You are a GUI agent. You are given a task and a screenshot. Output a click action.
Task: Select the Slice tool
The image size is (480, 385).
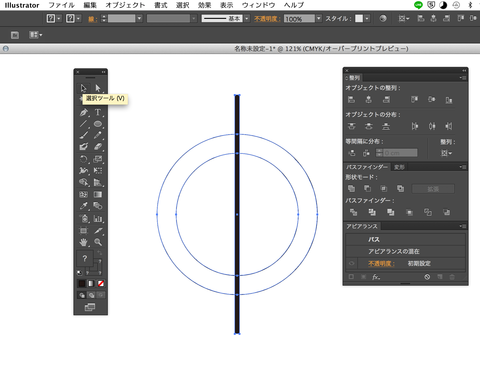coord(98,230)
